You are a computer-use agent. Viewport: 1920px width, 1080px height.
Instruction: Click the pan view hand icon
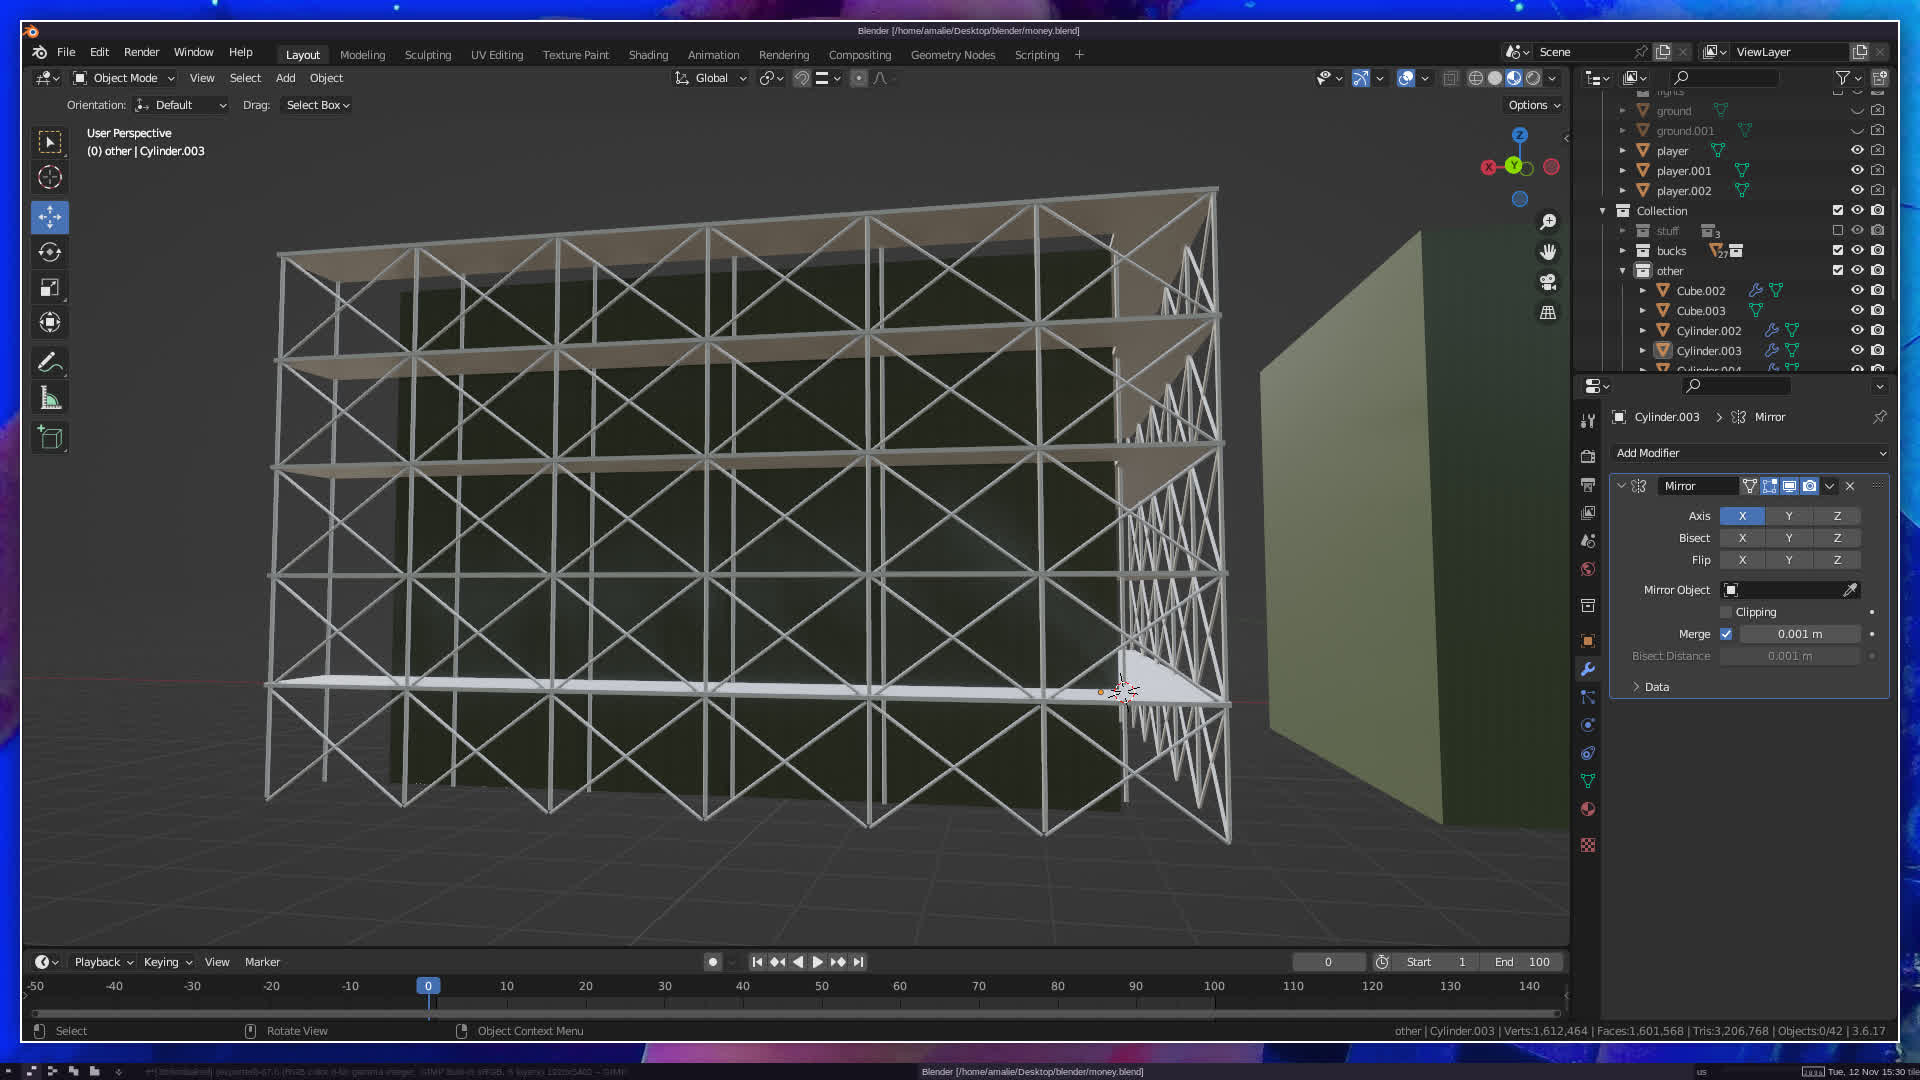coord(1548,252)
